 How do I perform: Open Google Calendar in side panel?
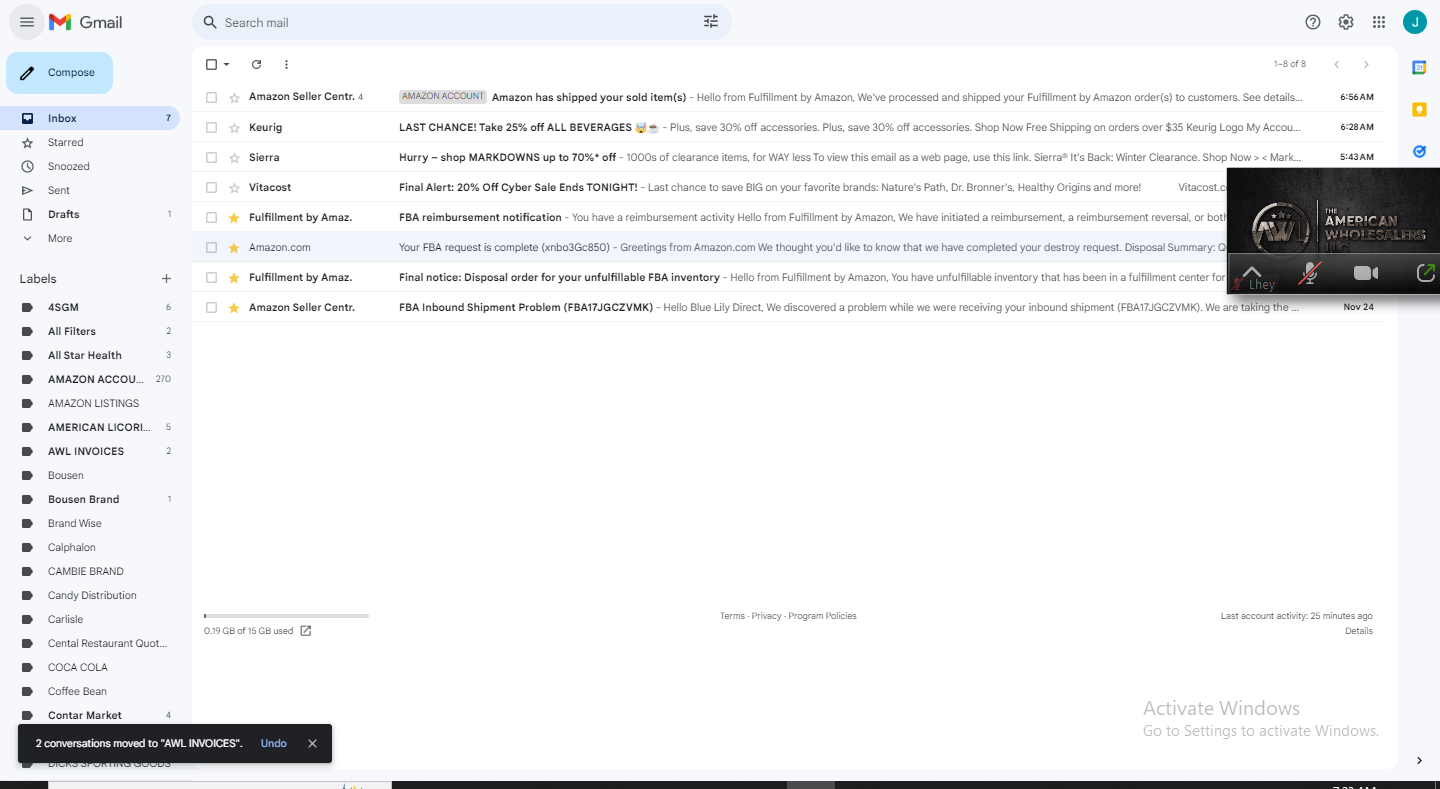pos(1419,67)
